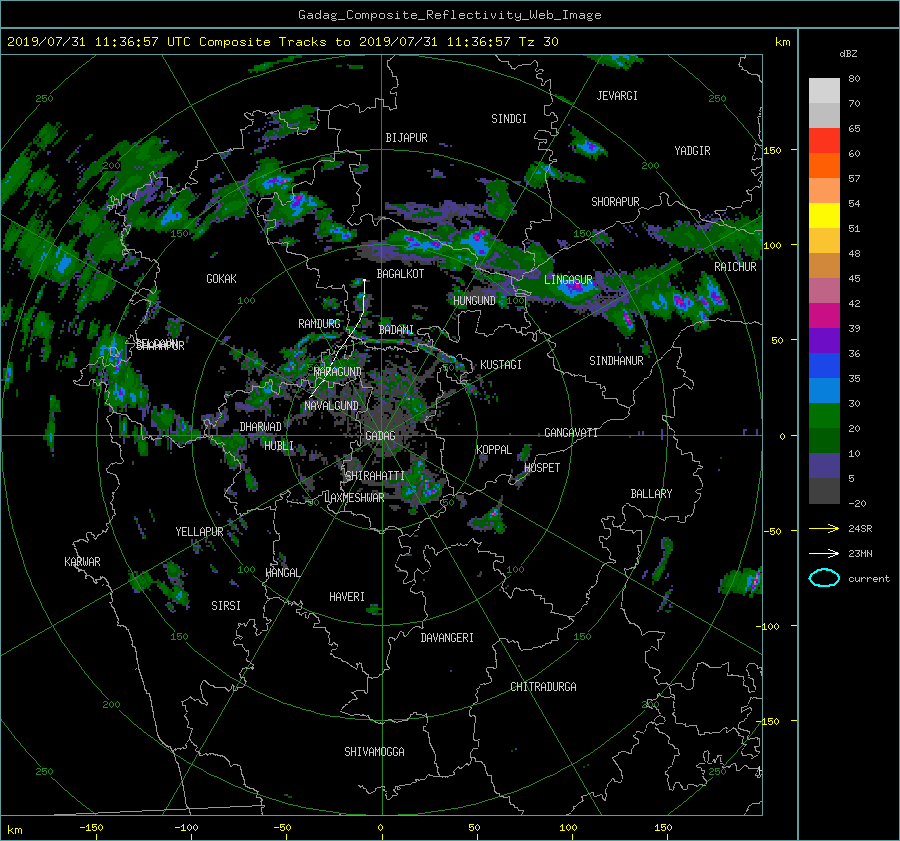
Task: Click the YELLAPUR city label
Action: point(199,532)
